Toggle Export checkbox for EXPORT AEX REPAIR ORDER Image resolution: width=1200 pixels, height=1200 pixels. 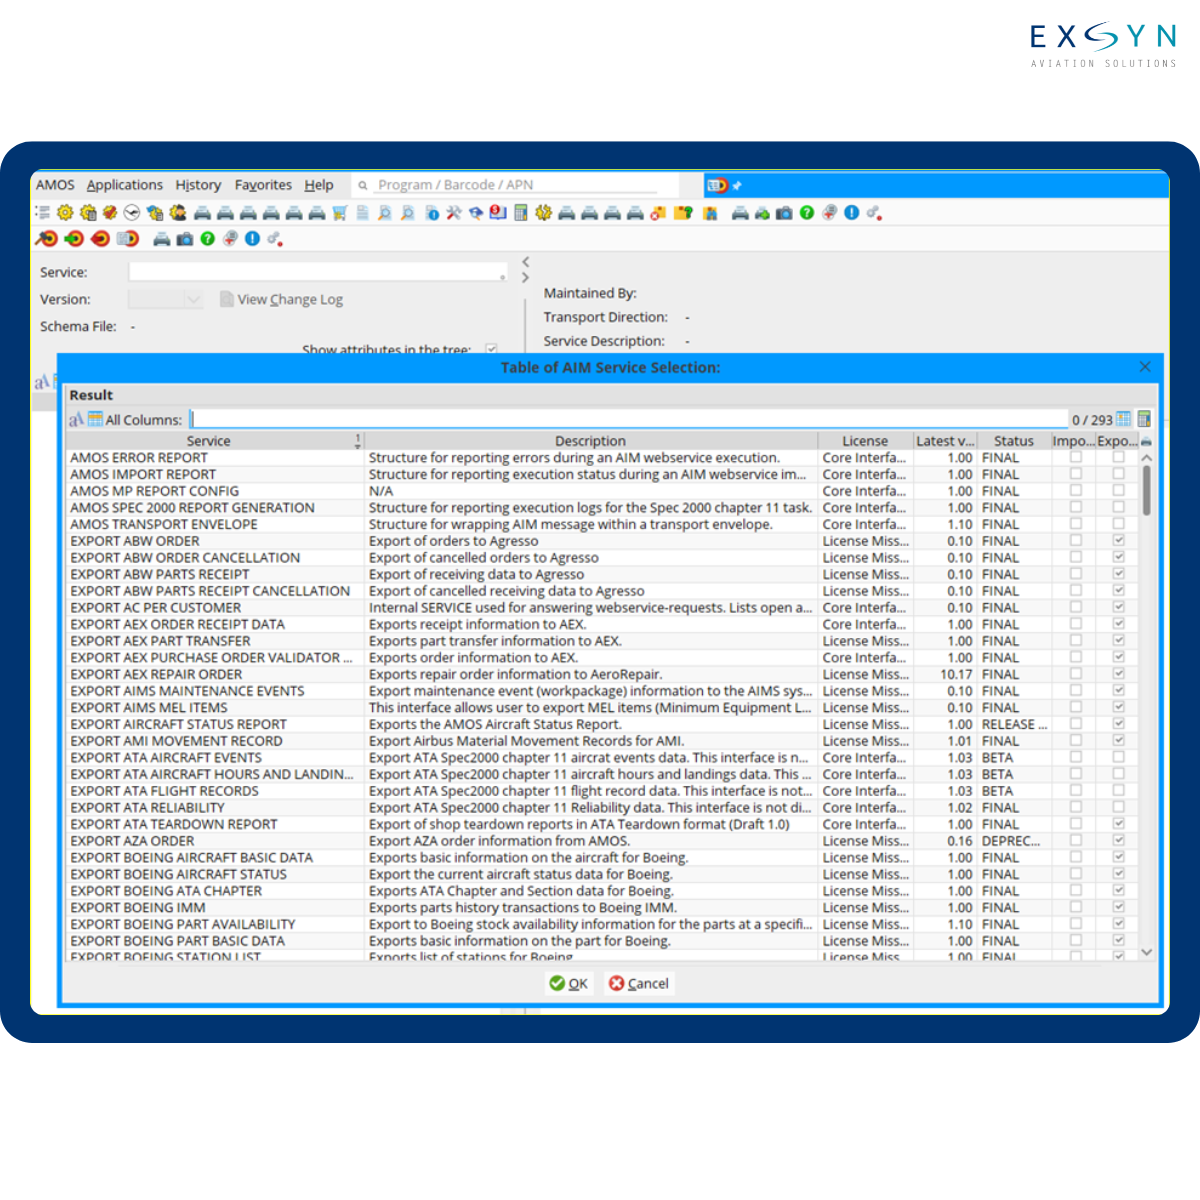1119,674
